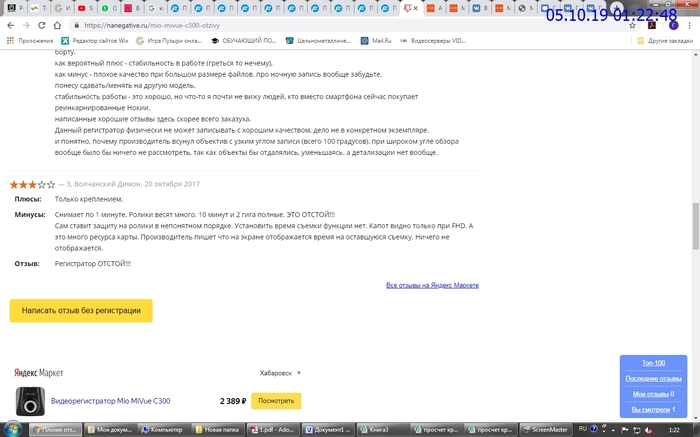Open the Топ-100 link

653,363
